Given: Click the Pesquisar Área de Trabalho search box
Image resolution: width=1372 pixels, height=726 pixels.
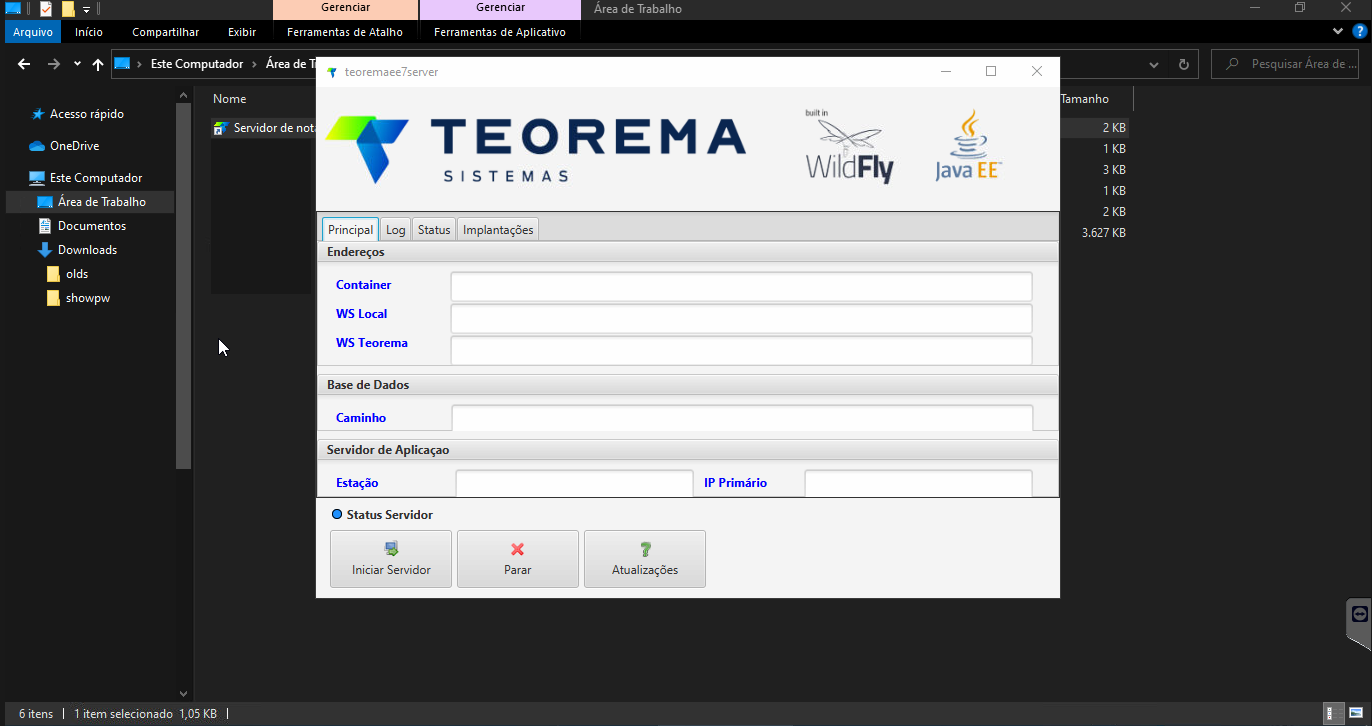Looking at the screenshot, I should coord(1285,64).
